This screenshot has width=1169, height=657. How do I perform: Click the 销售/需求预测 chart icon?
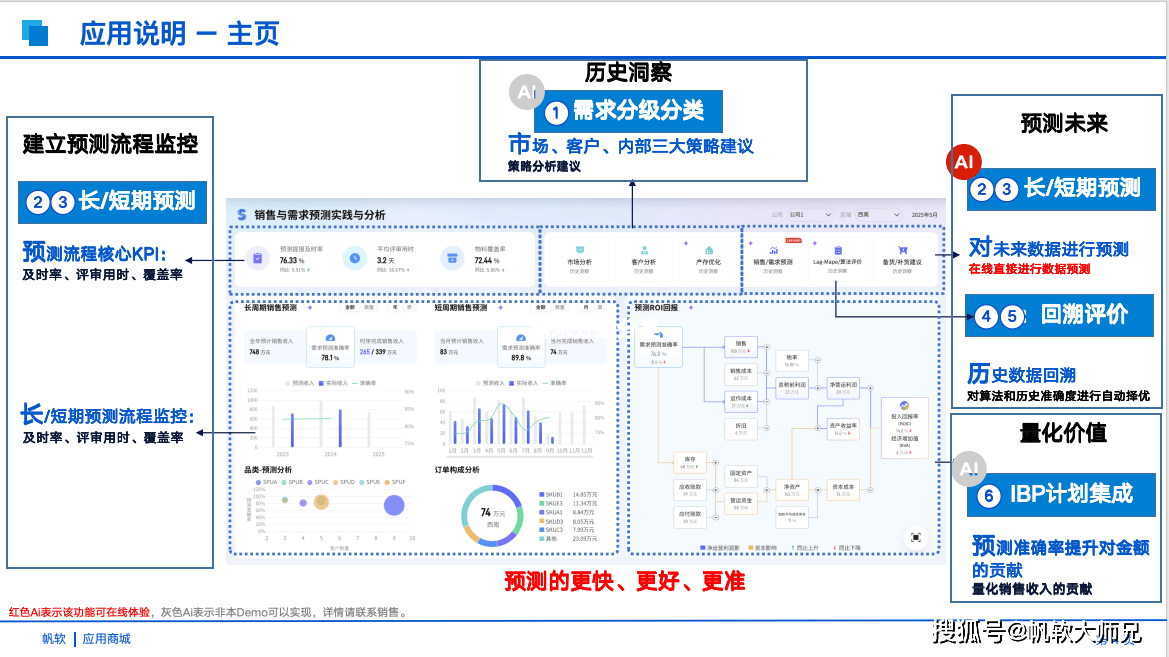click(773, 248)
